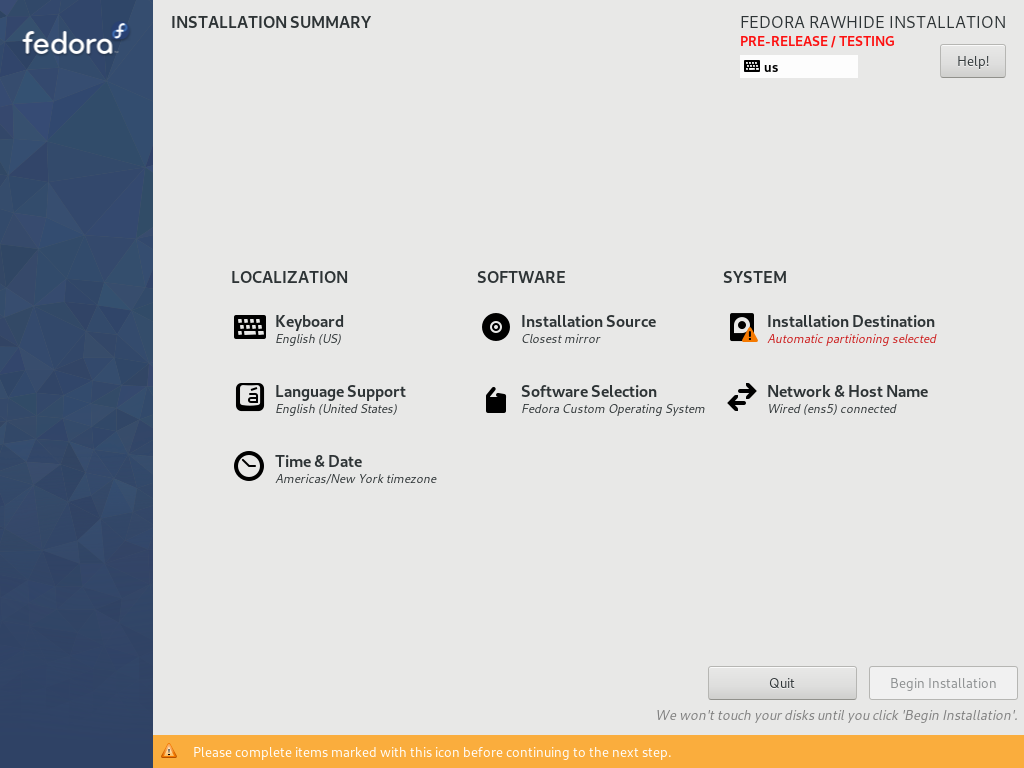Click the INSTALLATION SUMMARY title

click(x=271, y=22)
